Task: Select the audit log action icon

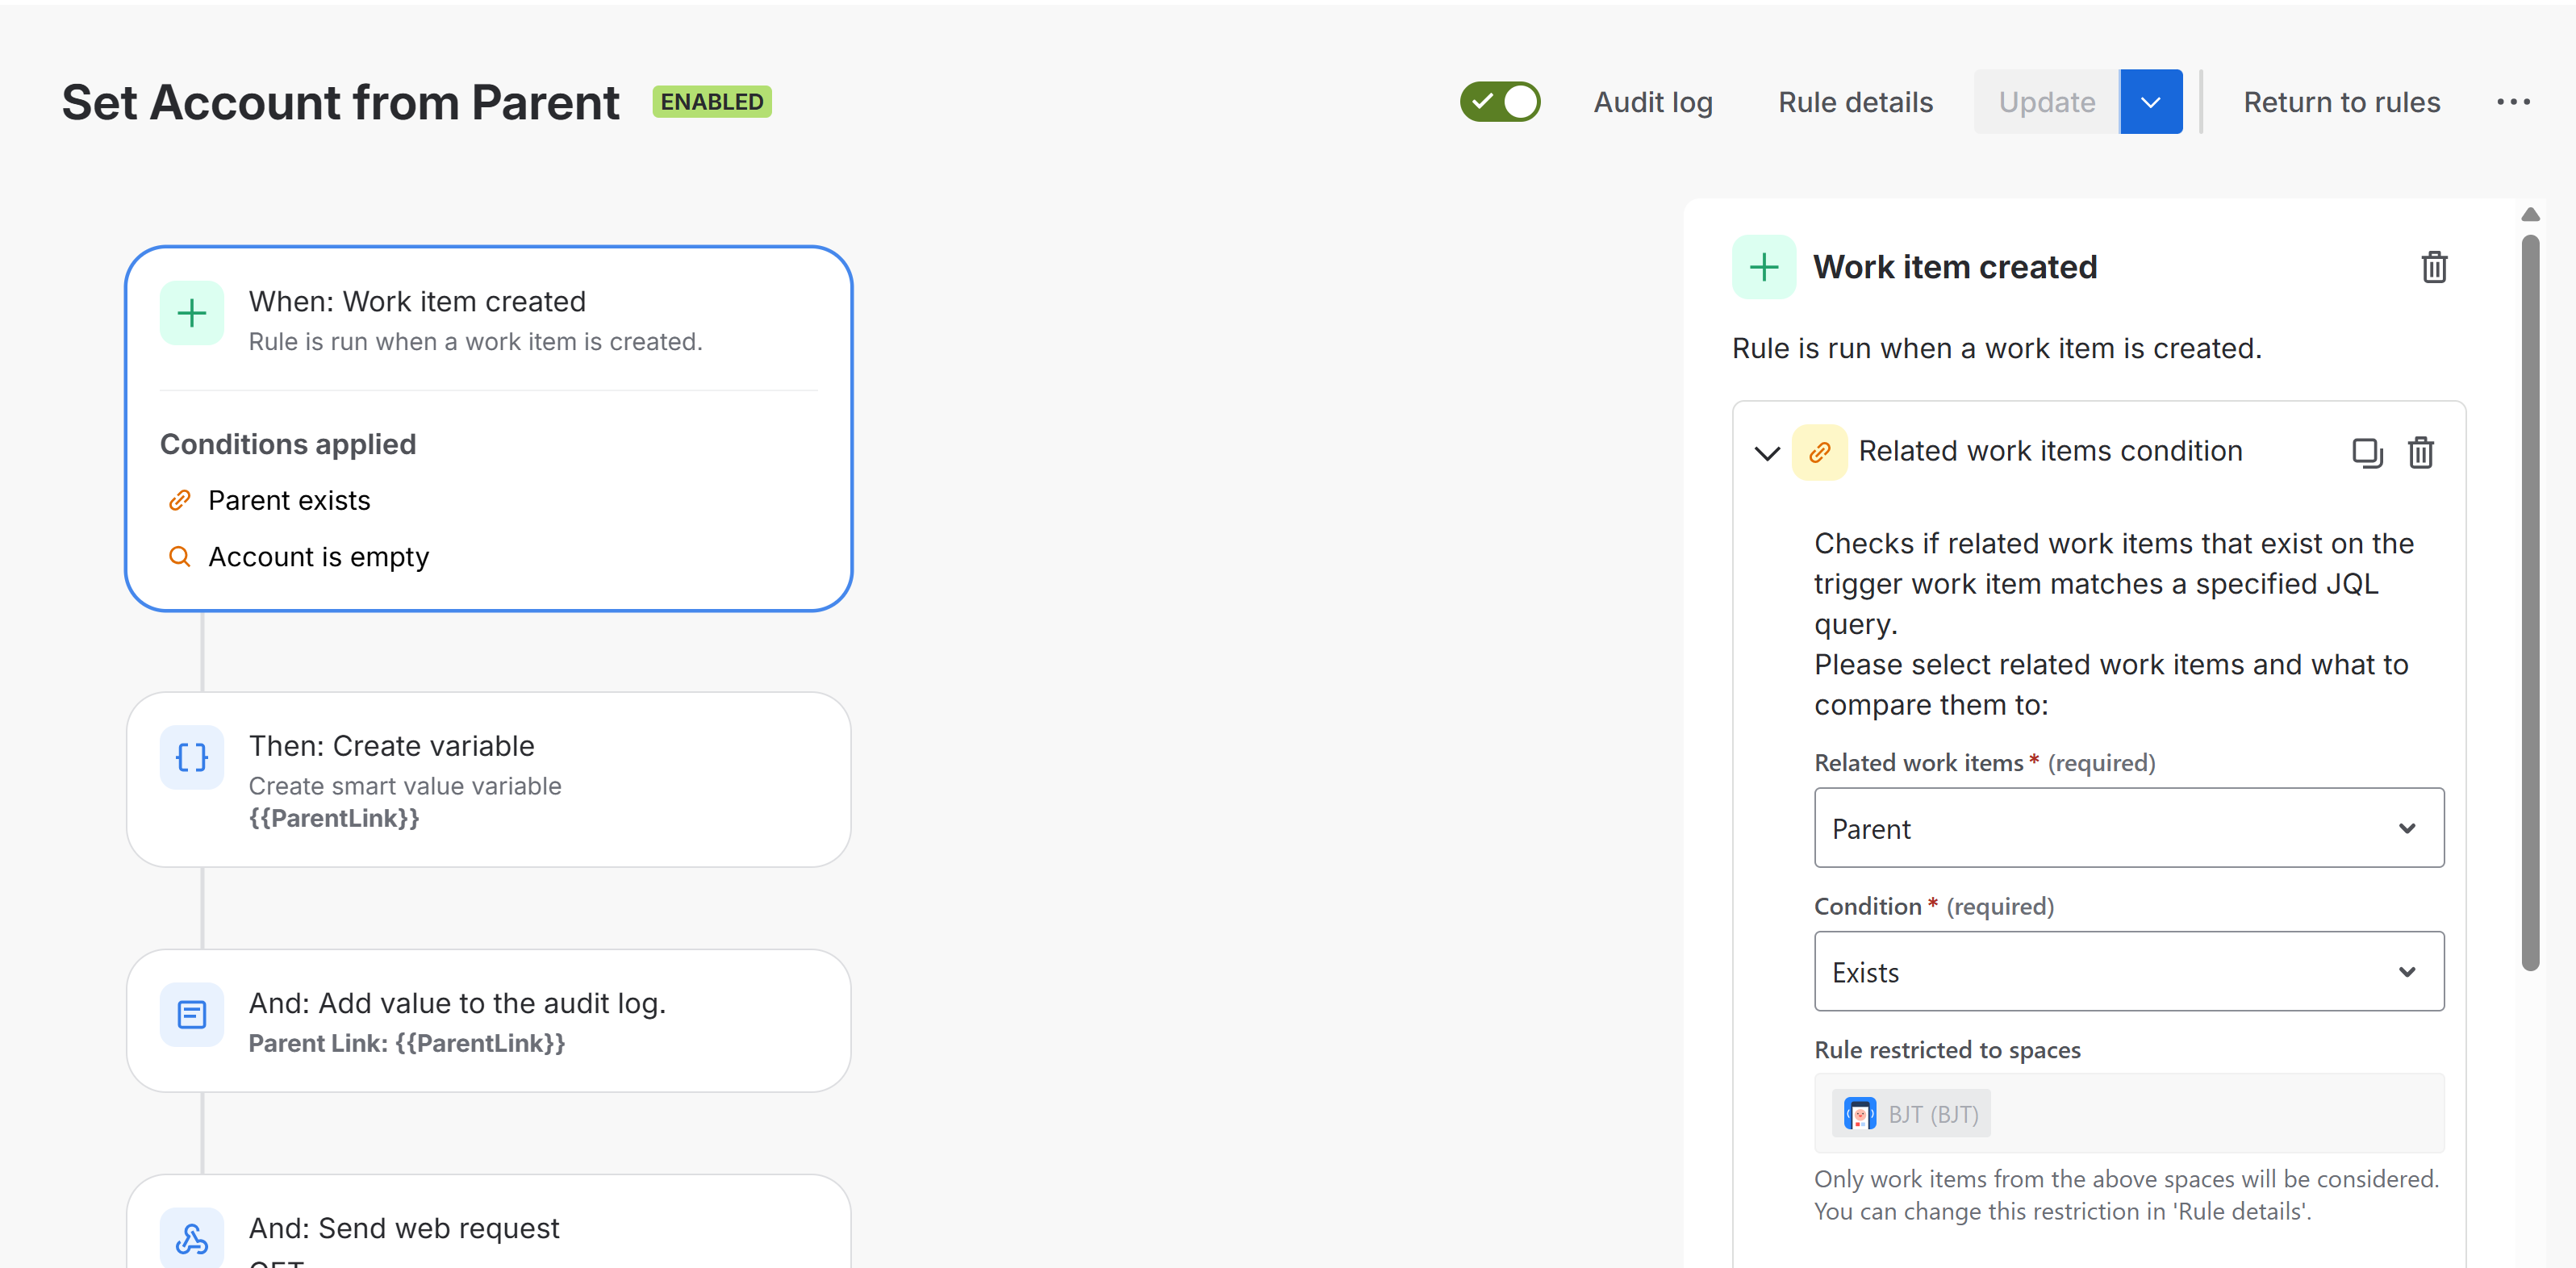Action: (x=191, y=1015)
